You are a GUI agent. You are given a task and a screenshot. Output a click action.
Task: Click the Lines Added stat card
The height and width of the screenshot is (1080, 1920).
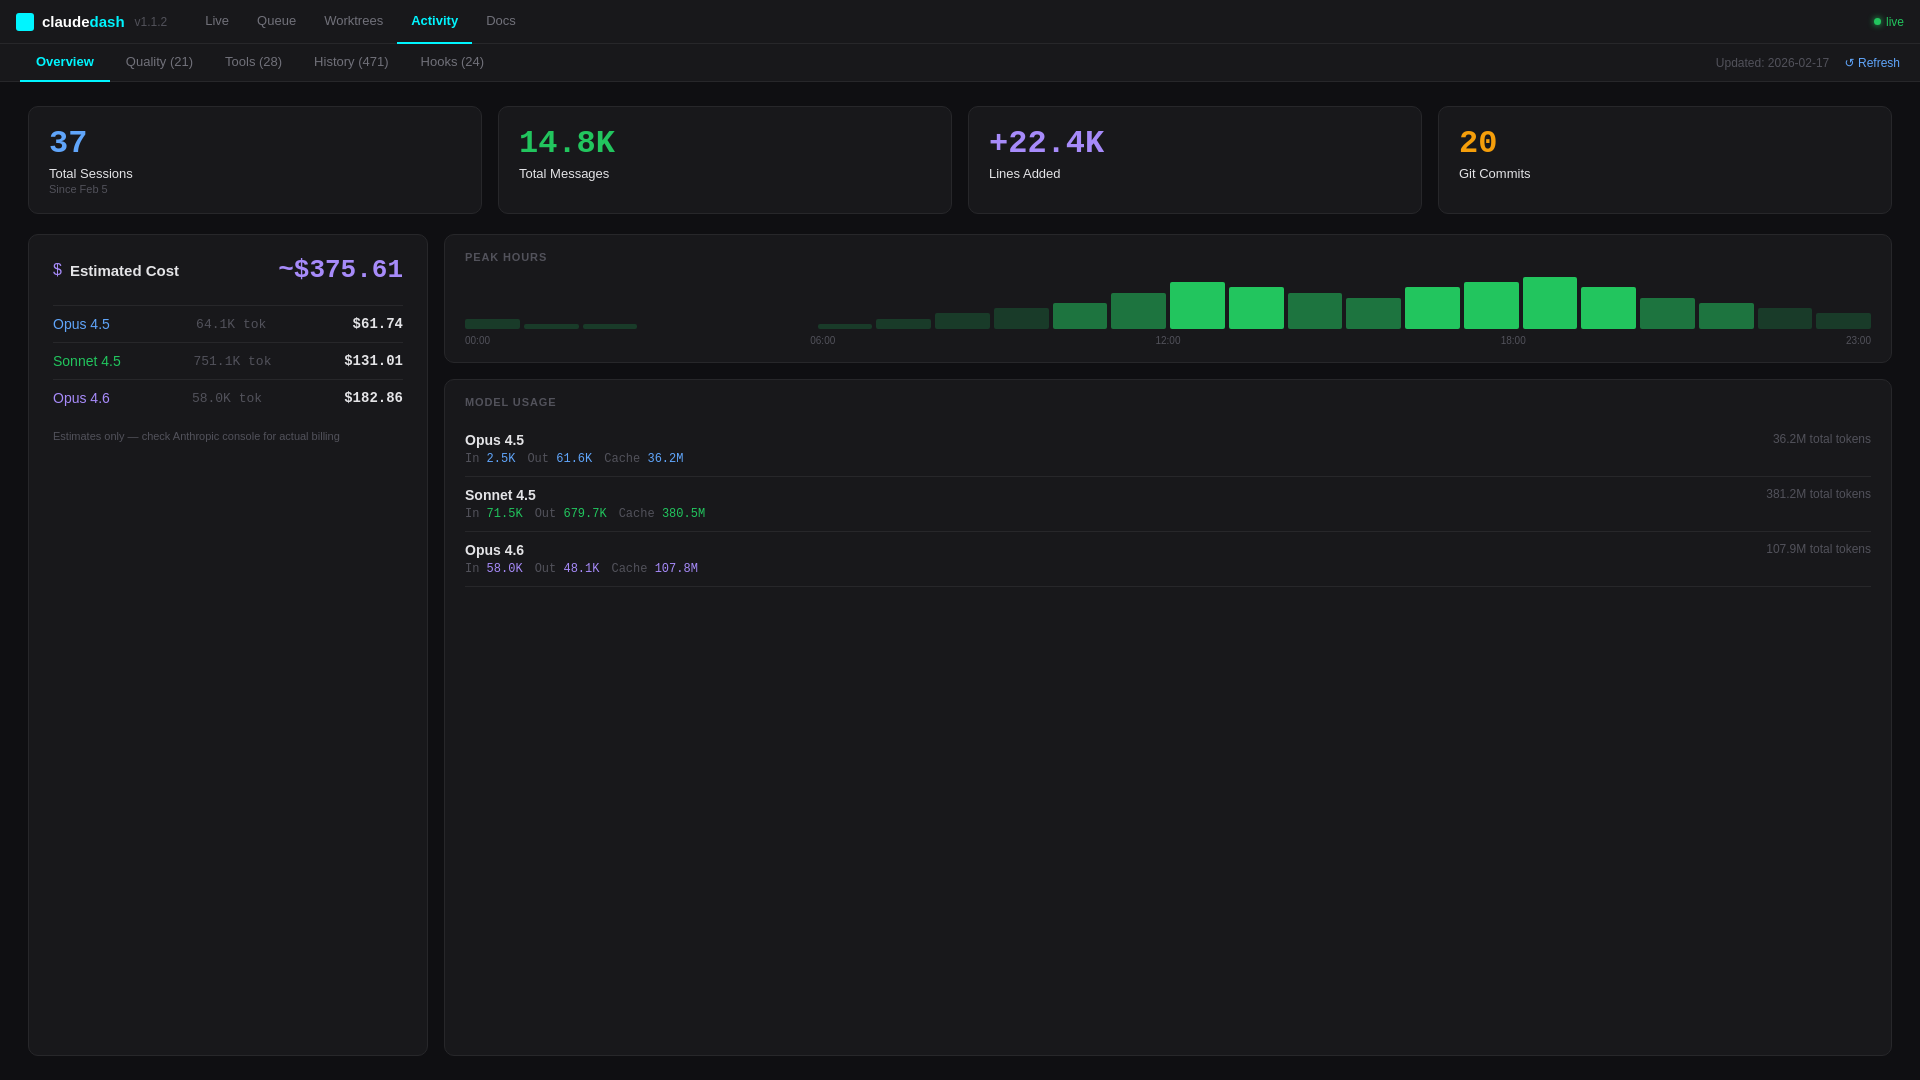(1194, 160)
